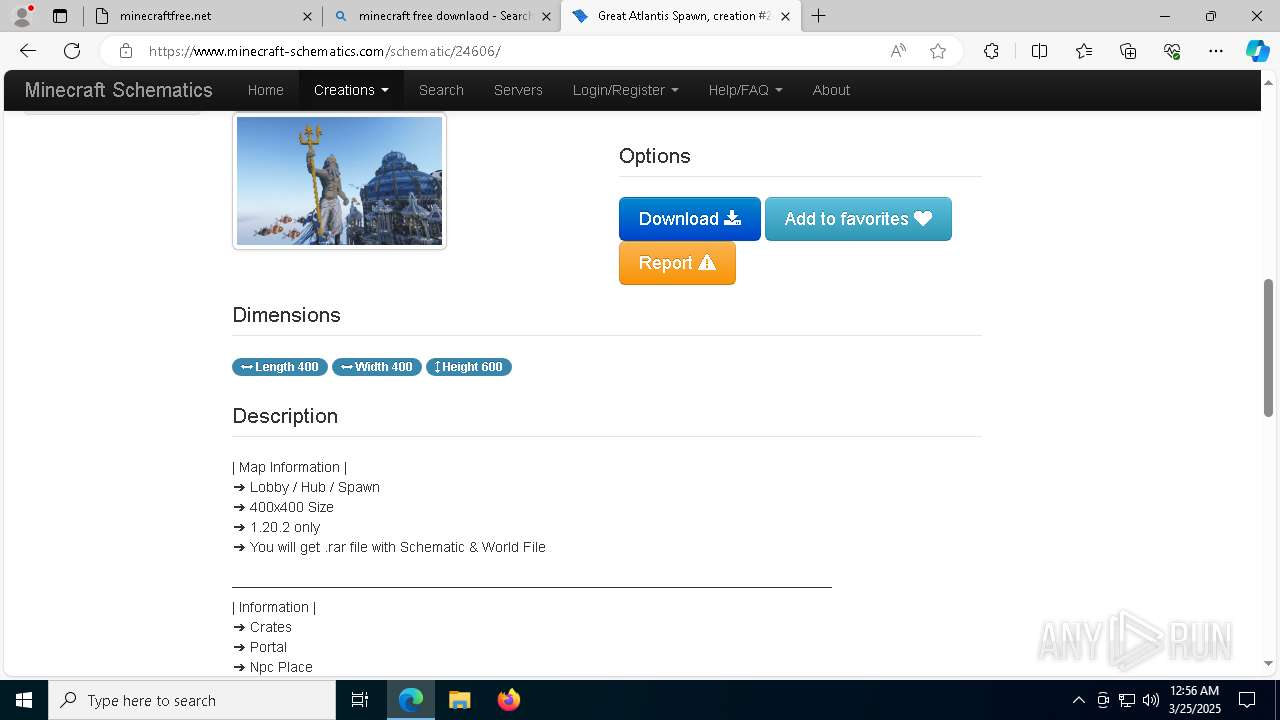Open the About nav item
The image size is (1280, 720).
[x=831, y=90]
